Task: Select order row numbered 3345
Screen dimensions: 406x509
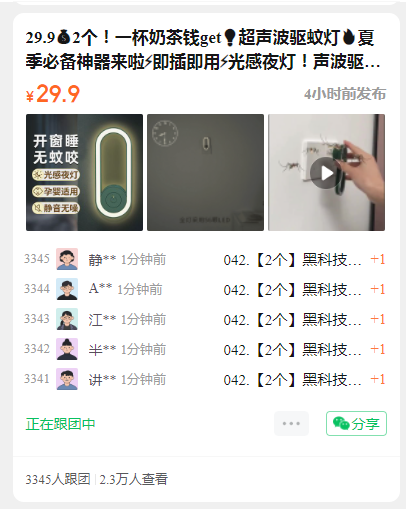Action: pos(205,259)
